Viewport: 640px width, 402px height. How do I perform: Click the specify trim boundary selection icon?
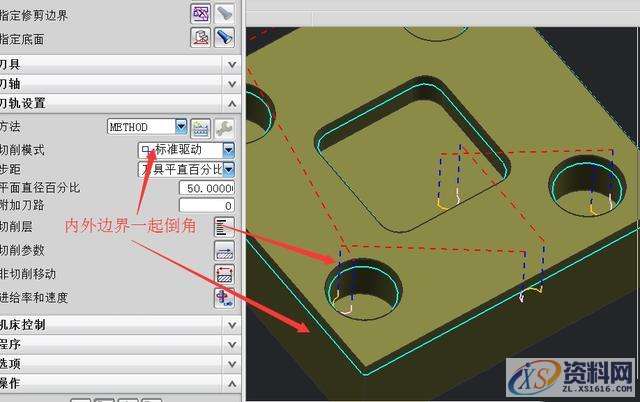point(201,13)
